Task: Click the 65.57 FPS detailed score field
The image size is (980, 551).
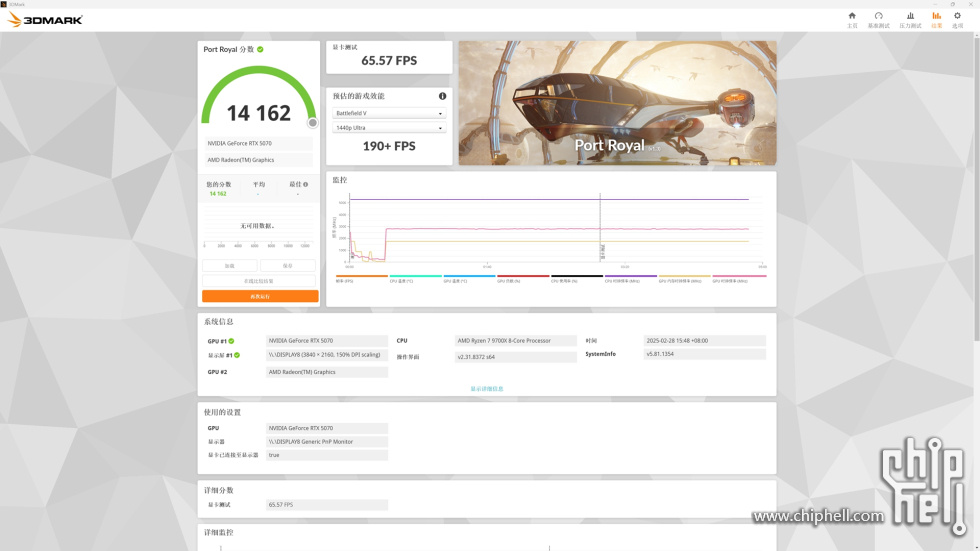Action: coord(327,504)
